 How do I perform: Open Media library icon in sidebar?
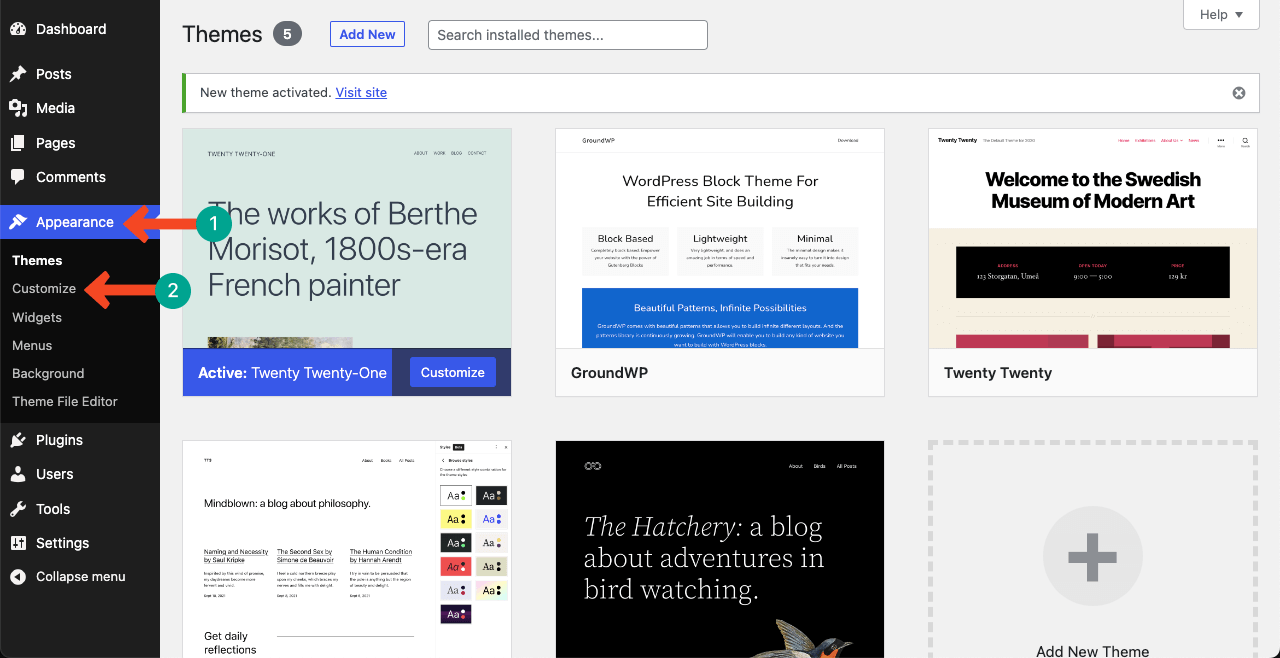[x=18, y=108]
